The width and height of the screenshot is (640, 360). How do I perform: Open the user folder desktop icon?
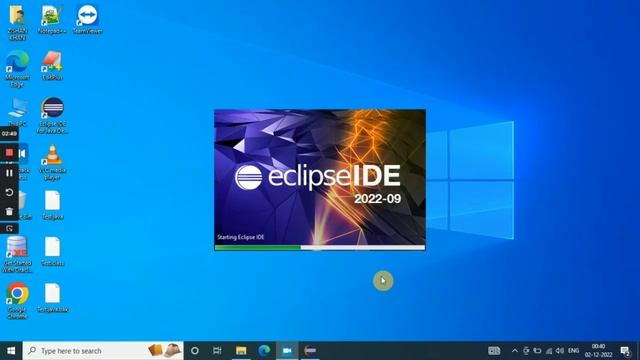[17, 22]
